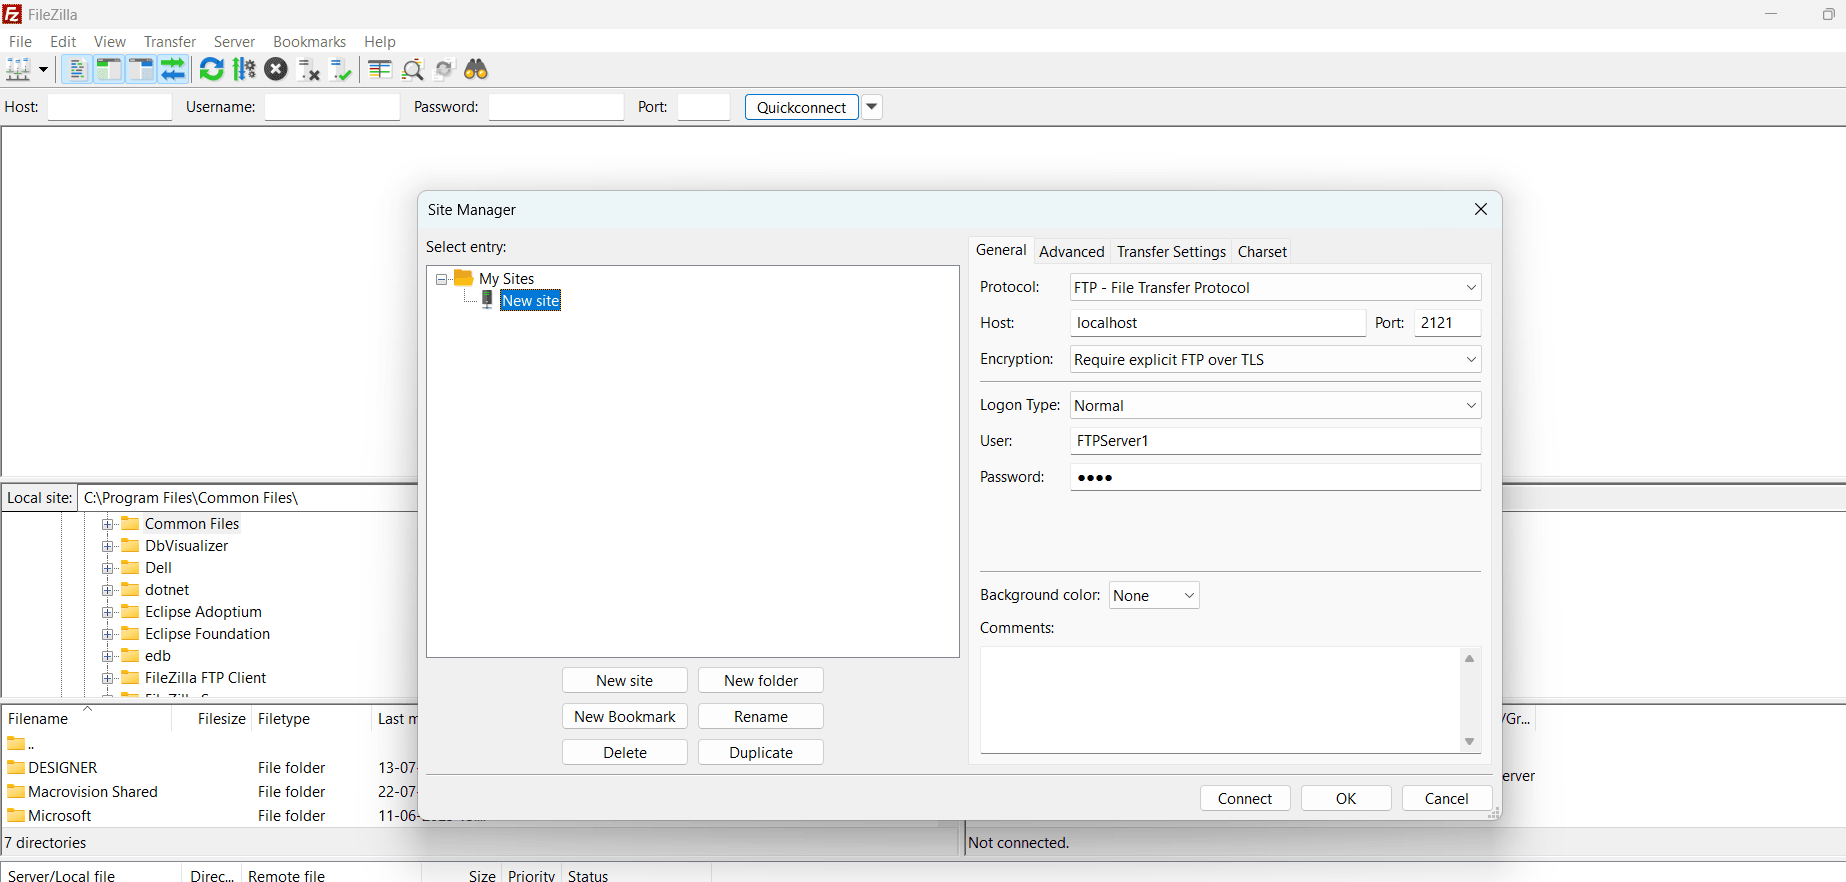
Task: Cancel current operation icon
Action: 276,69
